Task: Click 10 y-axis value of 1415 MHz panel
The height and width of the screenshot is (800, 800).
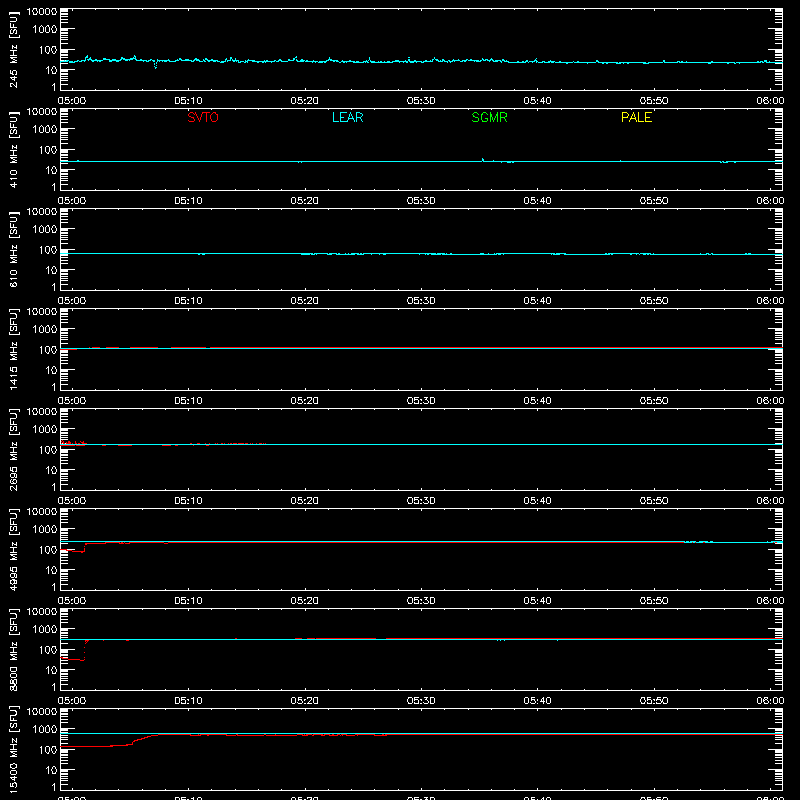Action: [52, 370]
